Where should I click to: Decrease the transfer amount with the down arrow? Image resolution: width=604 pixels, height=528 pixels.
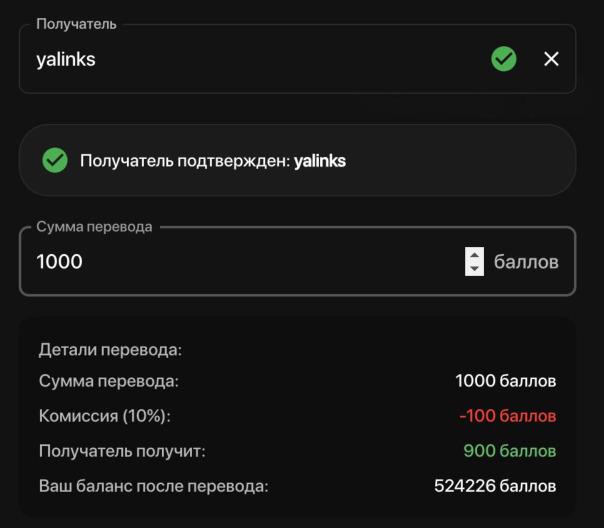click(x=474, y=269)
